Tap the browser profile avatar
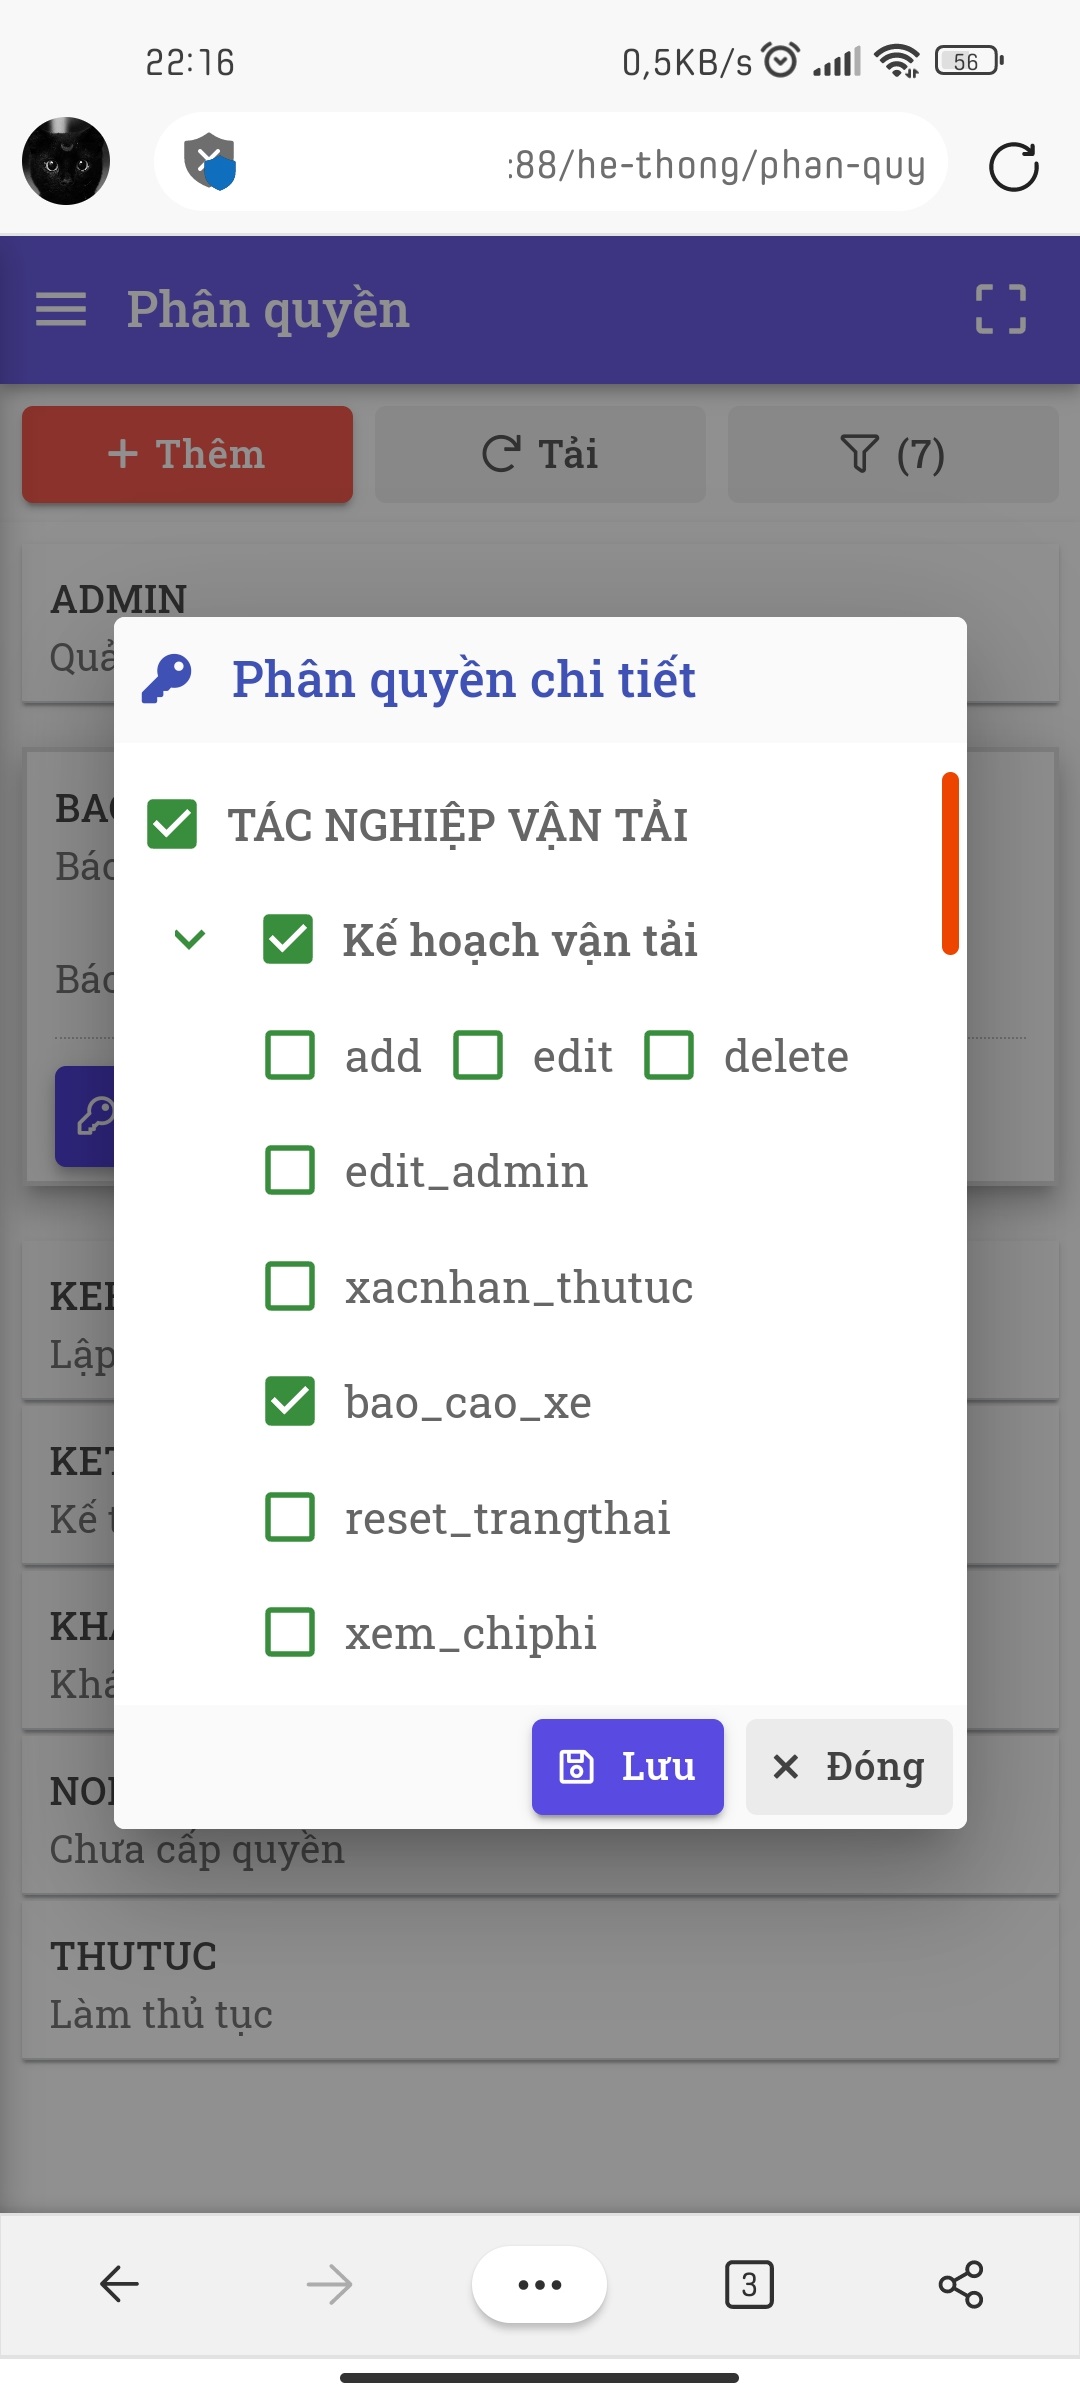 tap(66, 161)
